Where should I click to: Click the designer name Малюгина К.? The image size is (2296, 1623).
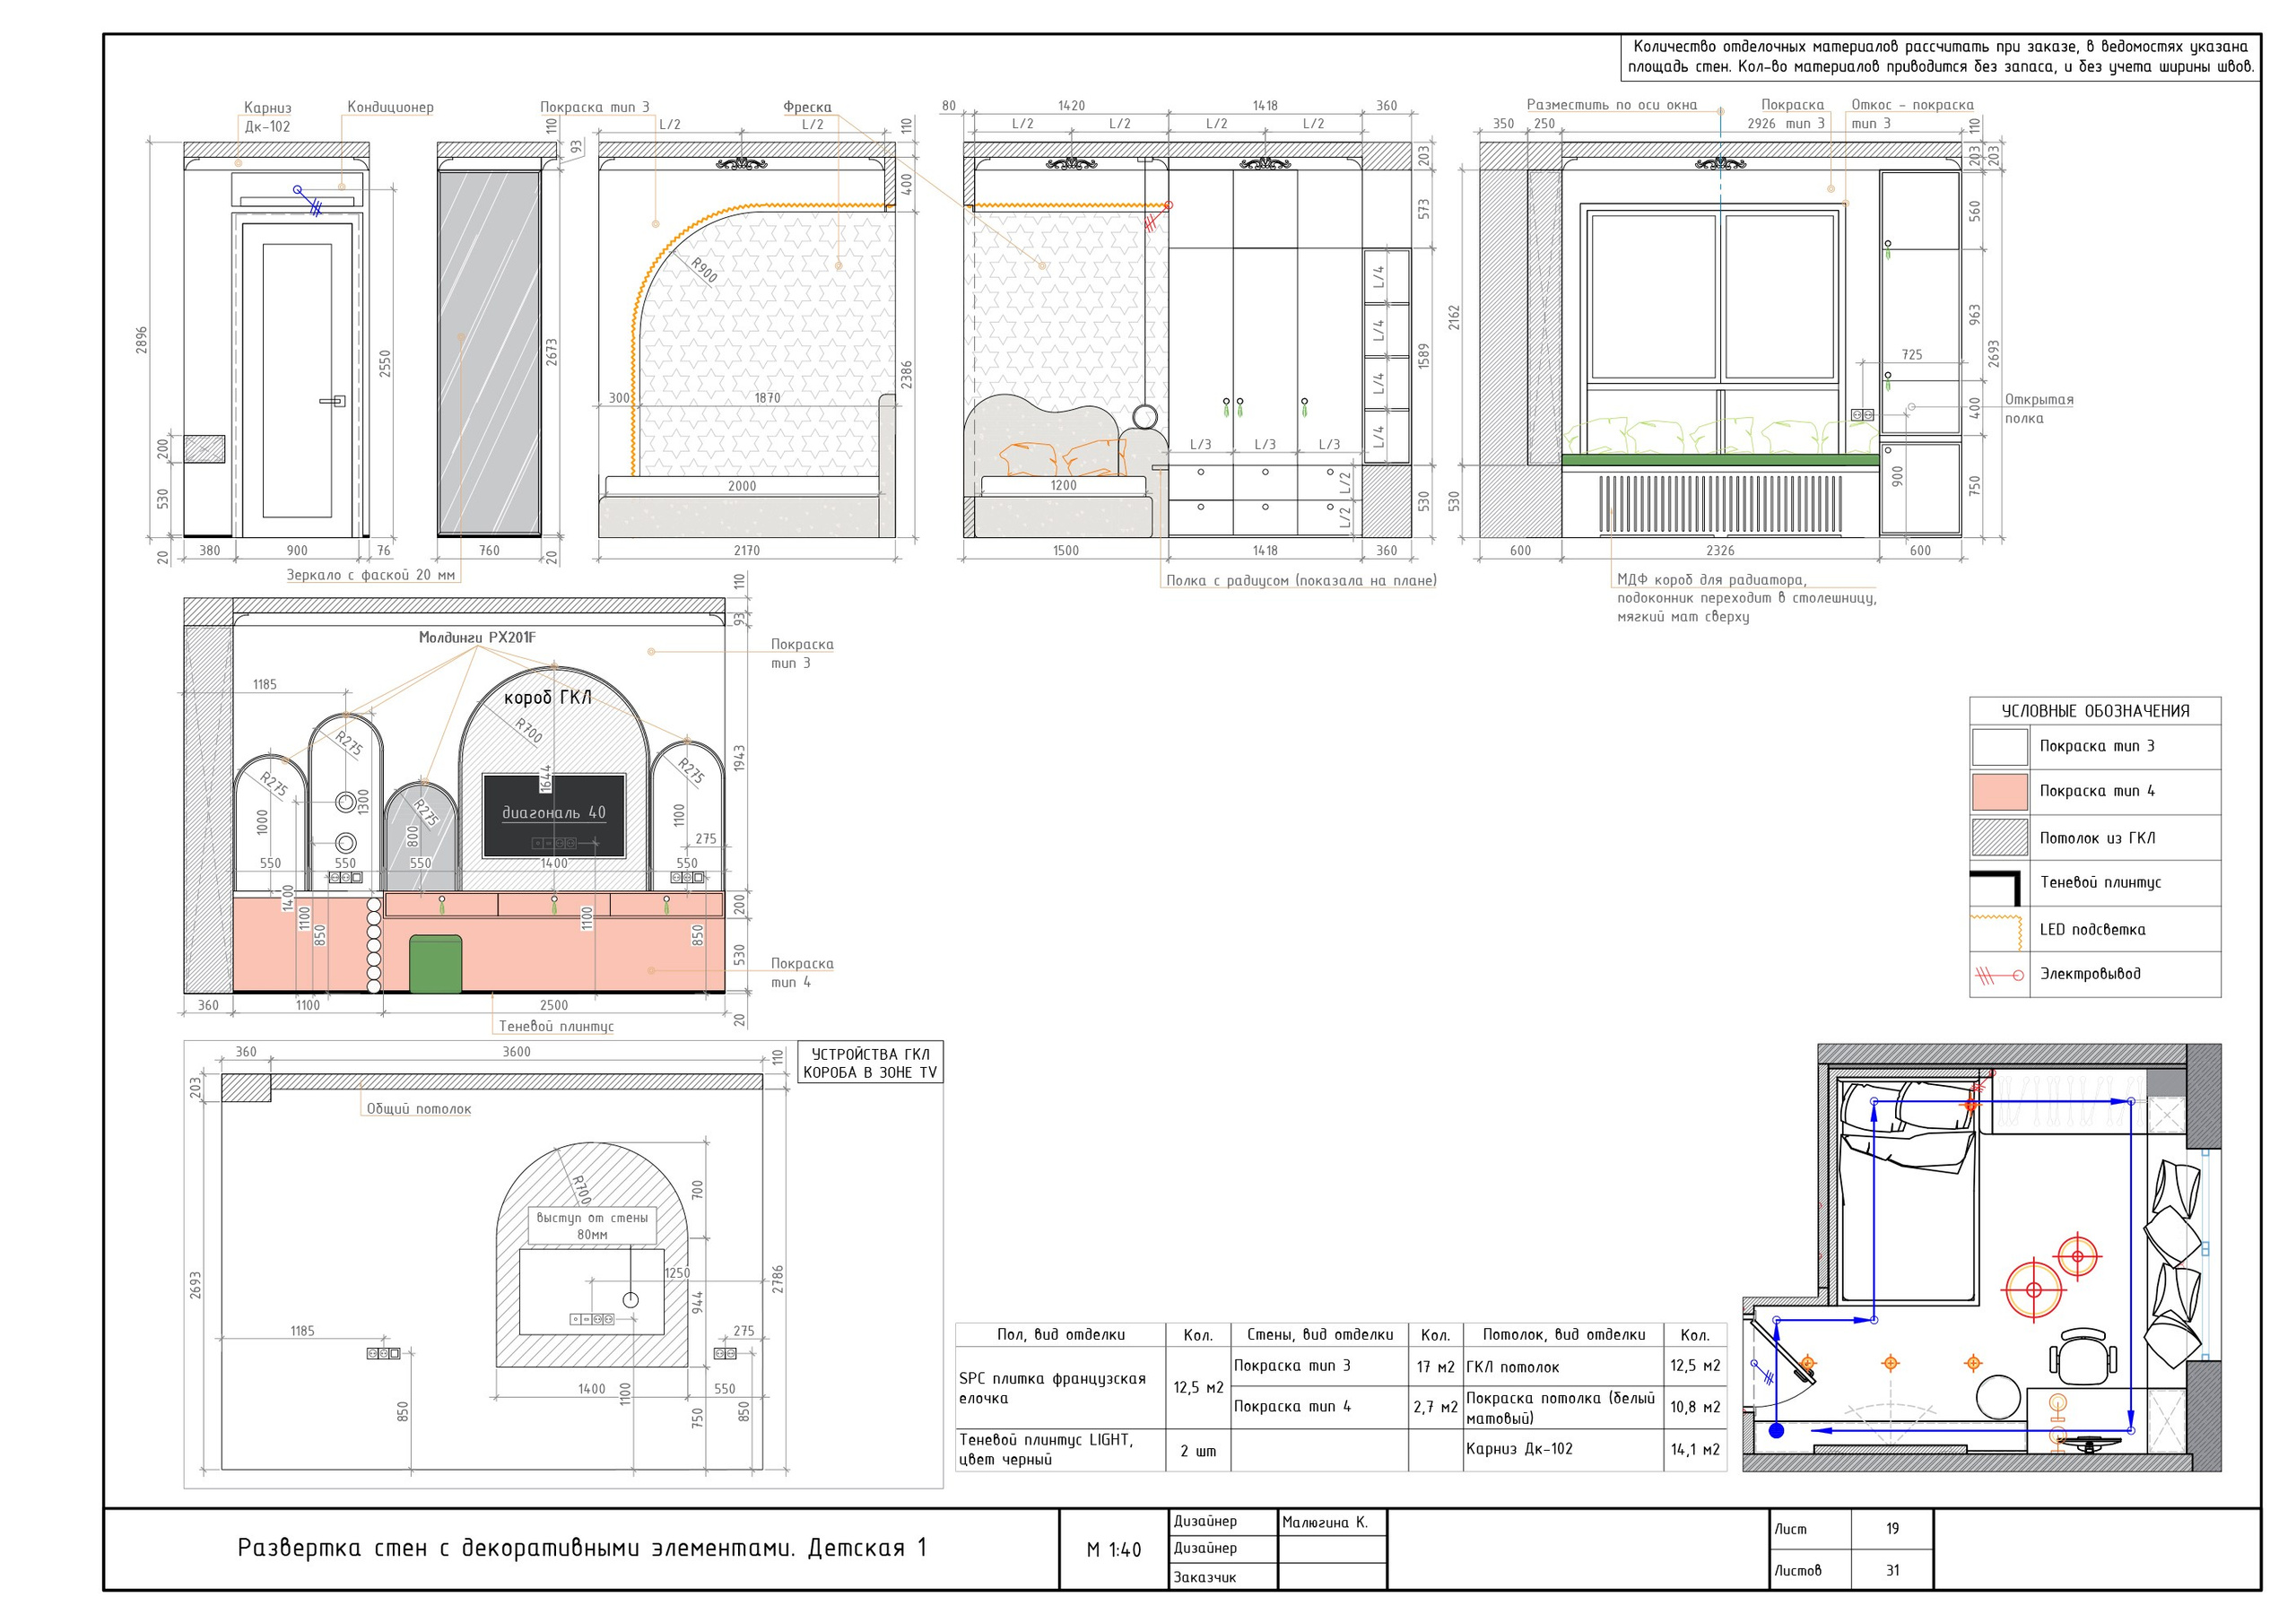[1324, 1522]
